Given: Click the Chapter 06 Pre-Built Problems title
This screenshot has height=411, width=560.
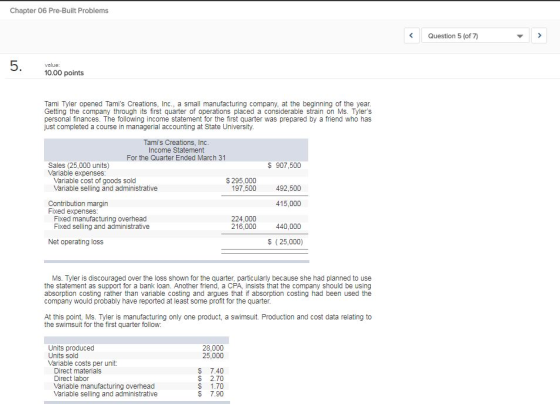Looking at the screenshot, I should tap(59, 10).
